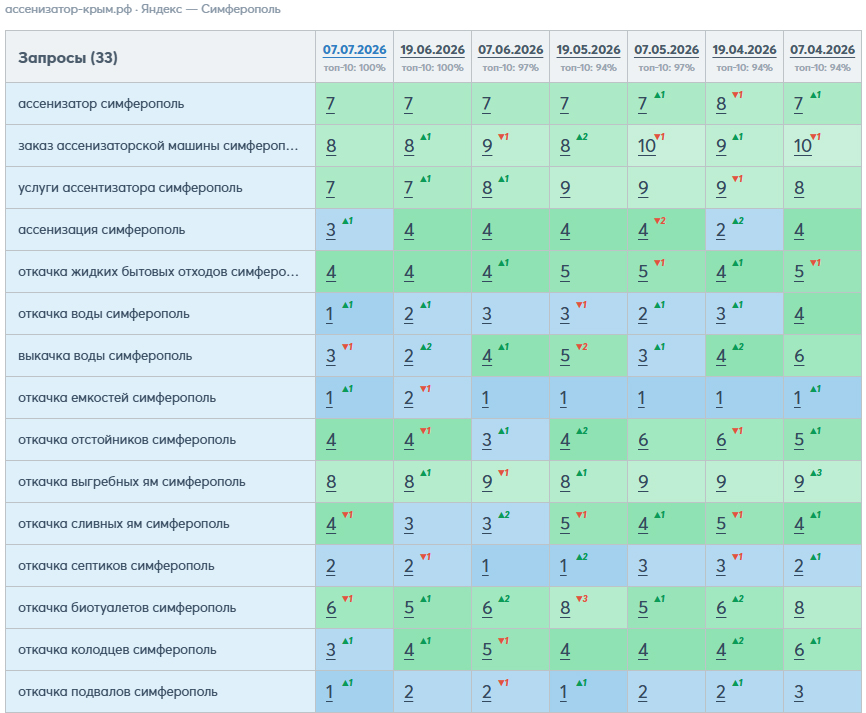
Task: Open position 2 for ассенизация симферополь on 19.04.2026
Action: pyautogui.click(x=721, y=230)
